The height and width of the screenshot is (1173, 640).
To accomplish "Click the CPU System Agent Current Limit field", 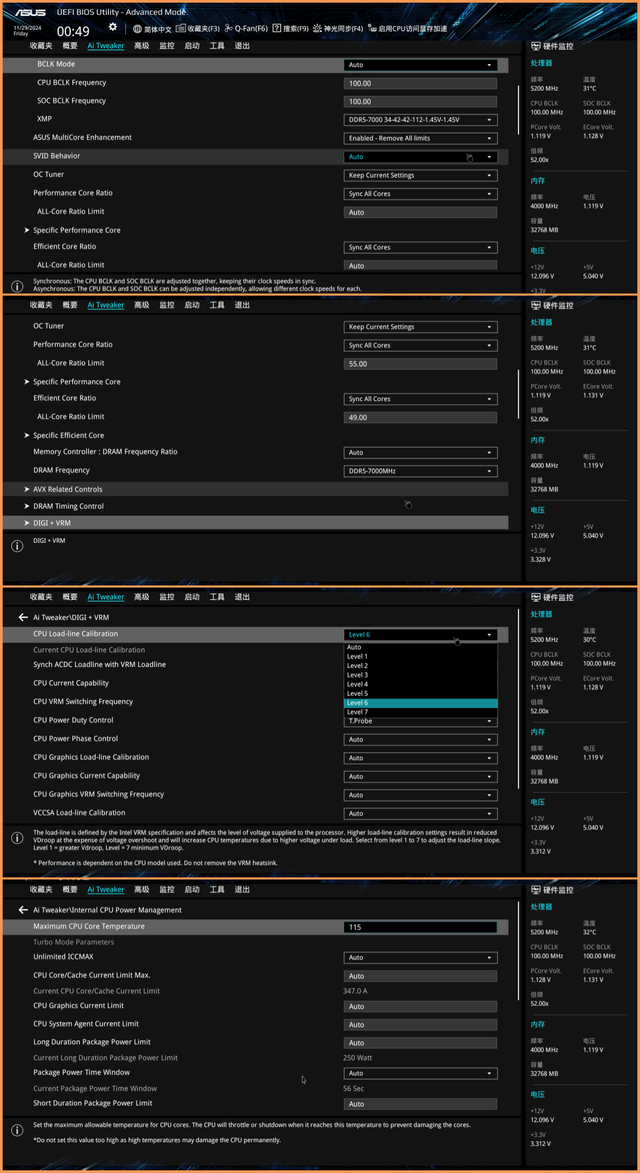I will [420, 1025].
